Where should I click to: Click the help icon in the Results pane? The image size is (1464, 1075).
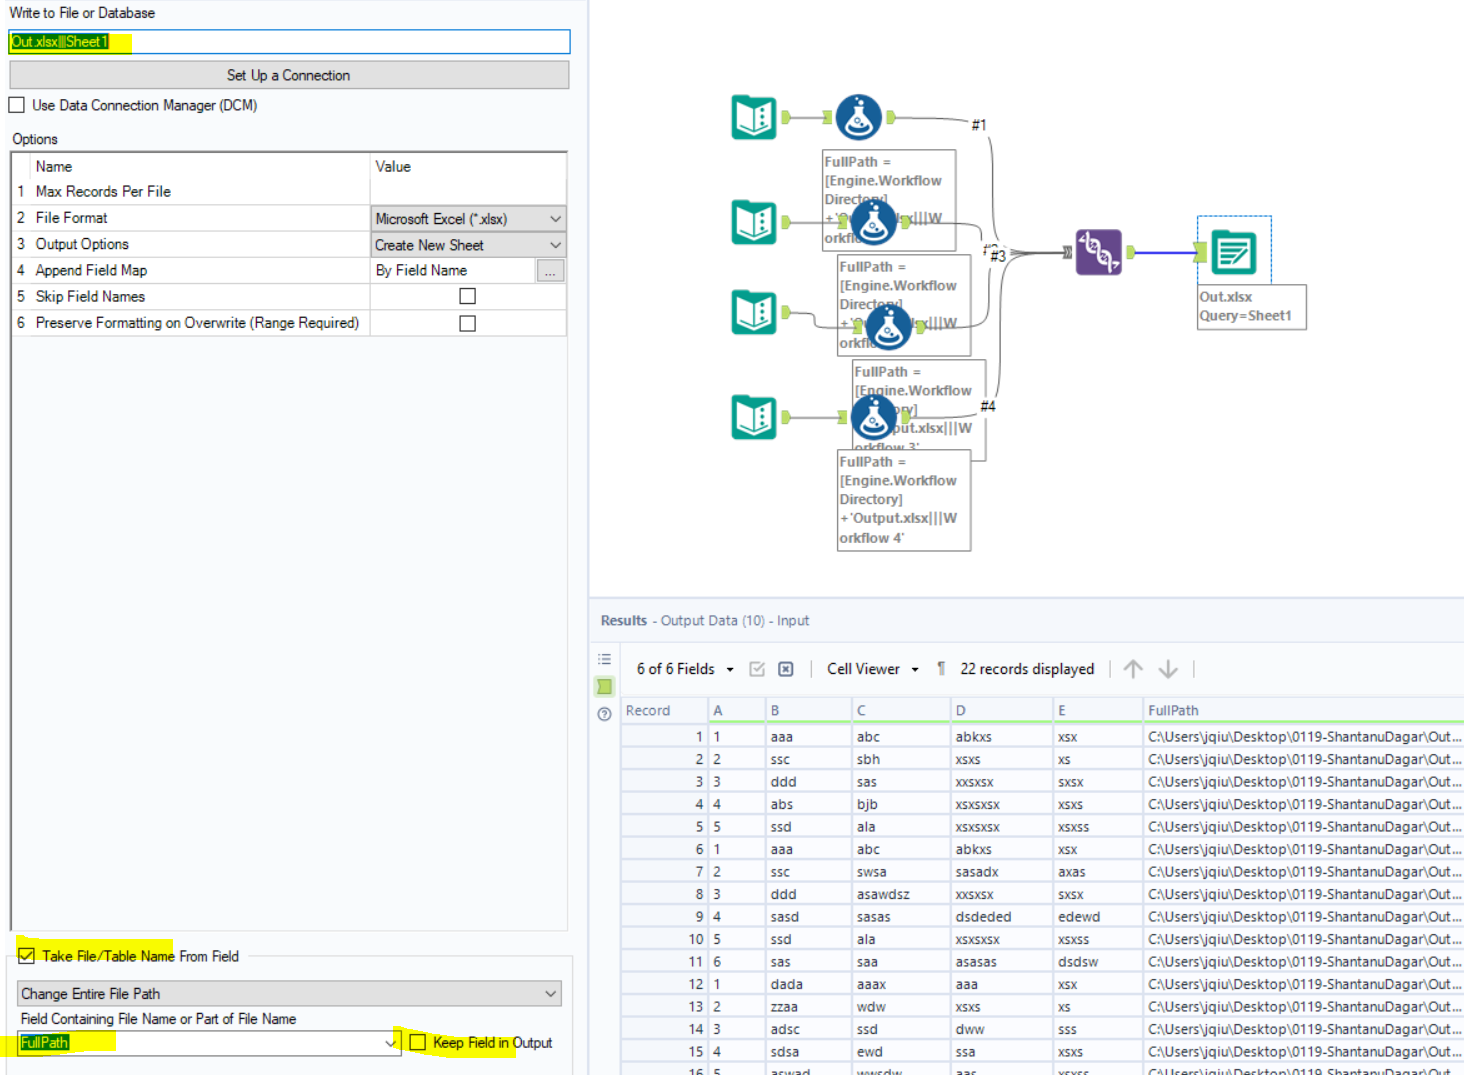(x=604, y=713)
